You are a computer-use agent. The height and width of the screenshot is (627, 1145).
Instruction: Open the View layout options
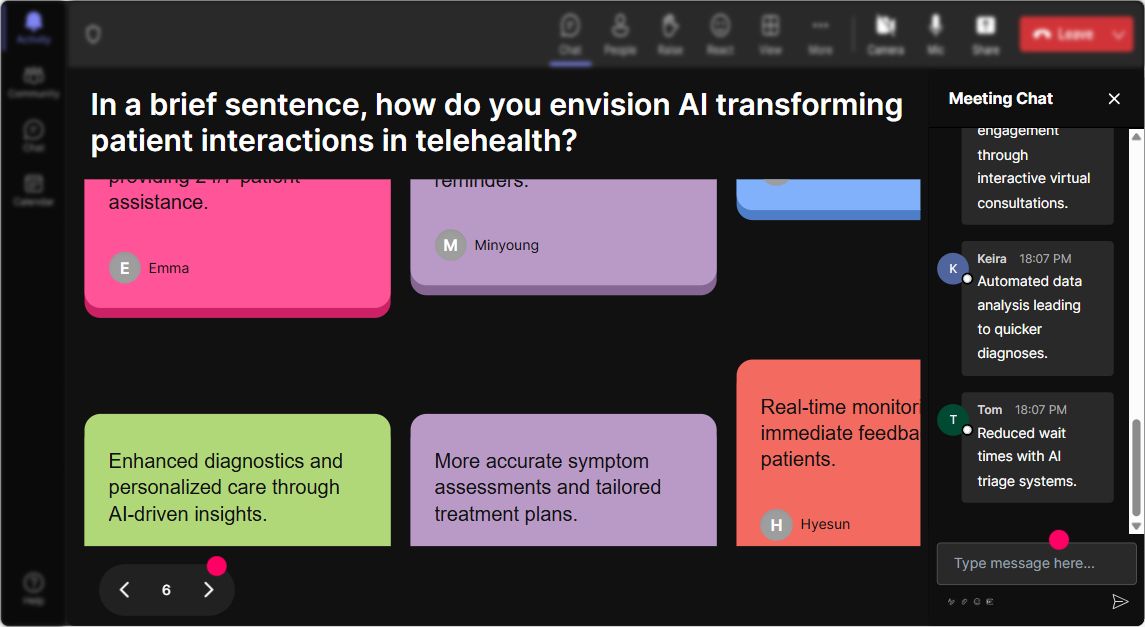point(770,34)
